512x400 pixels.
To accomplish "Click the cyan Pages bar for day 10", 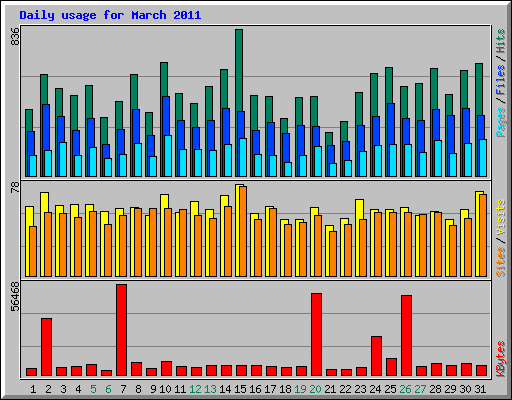I will point(168,156).
